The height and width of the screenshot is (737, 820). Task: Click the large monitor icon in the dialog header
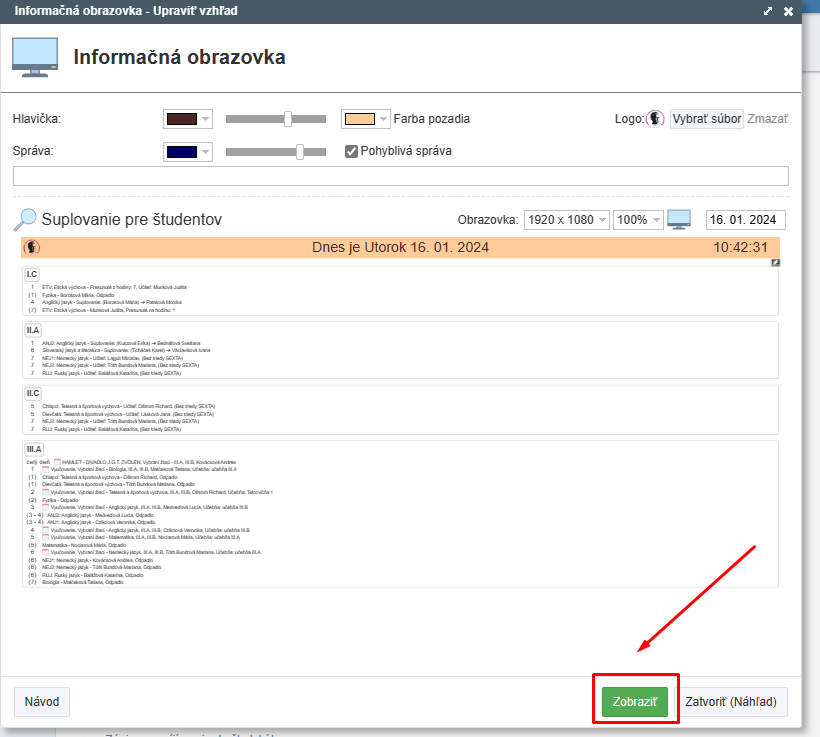point(34,57)
